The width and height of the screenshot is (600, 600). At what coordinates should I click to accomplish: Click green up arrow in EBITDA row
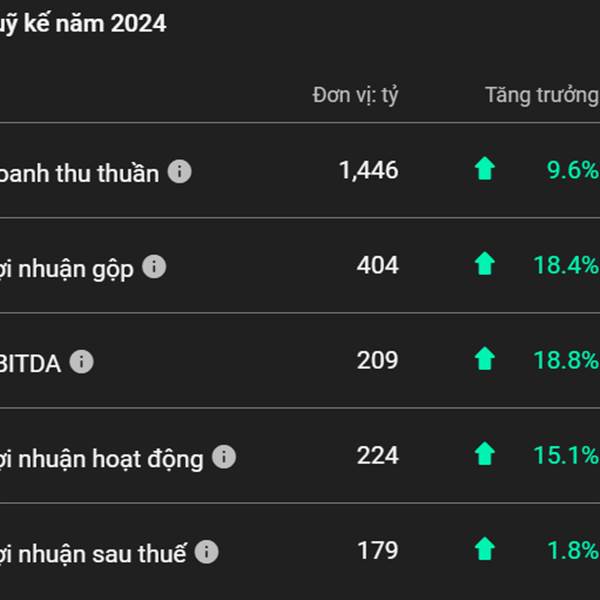[x=485, y=359]
